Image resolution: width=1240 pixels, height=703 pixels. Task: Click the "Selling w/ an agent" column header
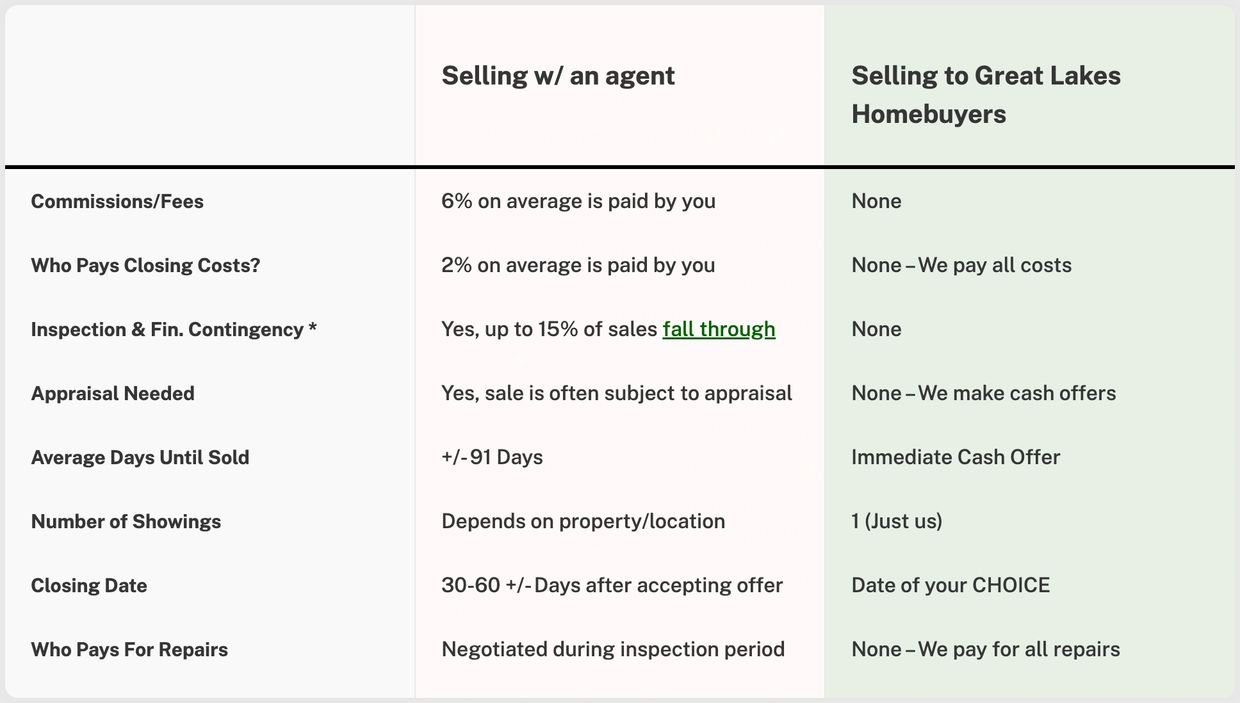pos(558,76)
